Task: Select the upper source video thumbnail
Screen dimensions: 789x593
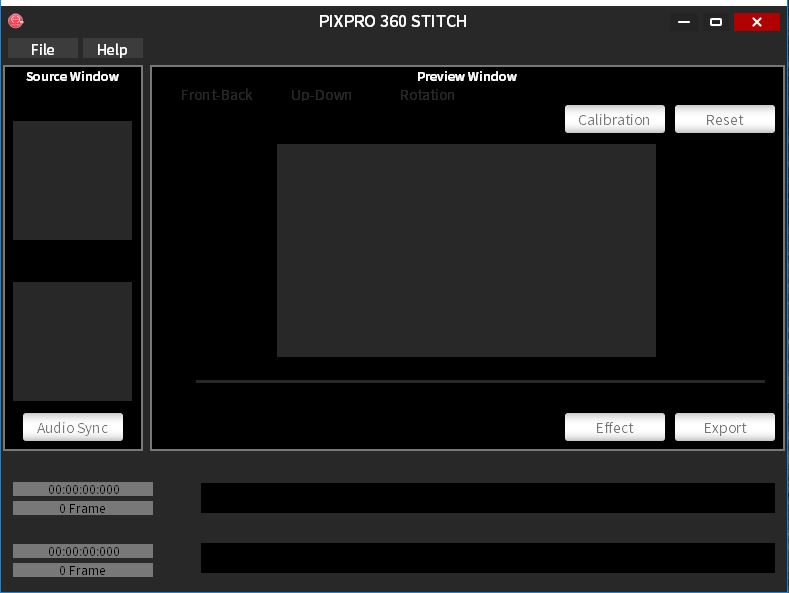Action: pos(73,181)
